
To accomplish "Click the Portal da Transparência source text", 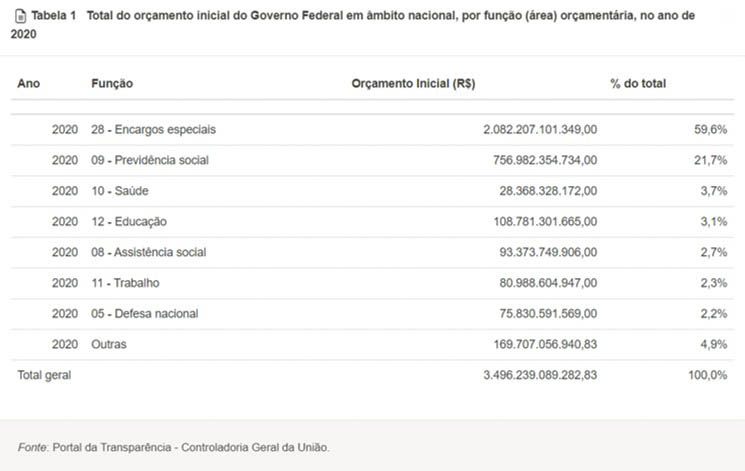I will pyautogui.click(x=112, y=448).
